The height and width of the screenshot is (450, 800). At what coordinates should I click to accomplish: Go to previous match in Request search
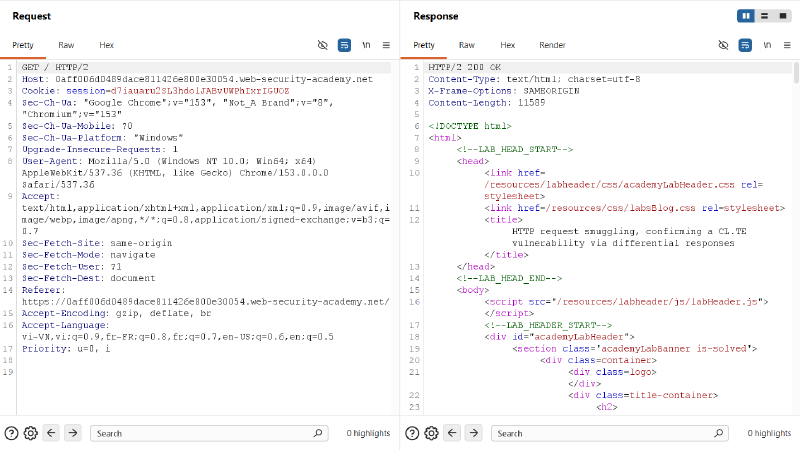point(51,433)
